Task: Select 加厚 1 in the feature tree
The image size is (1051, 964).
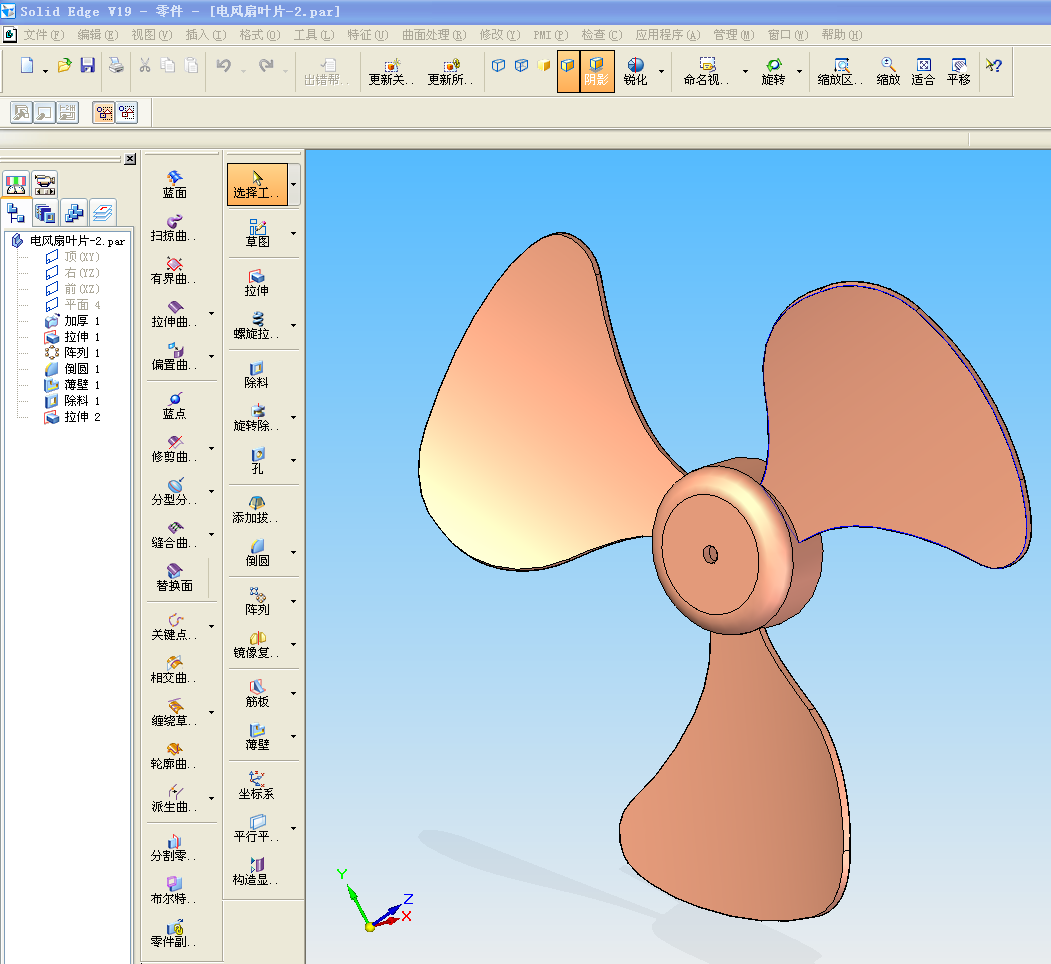Action: [x=74, y=320]
